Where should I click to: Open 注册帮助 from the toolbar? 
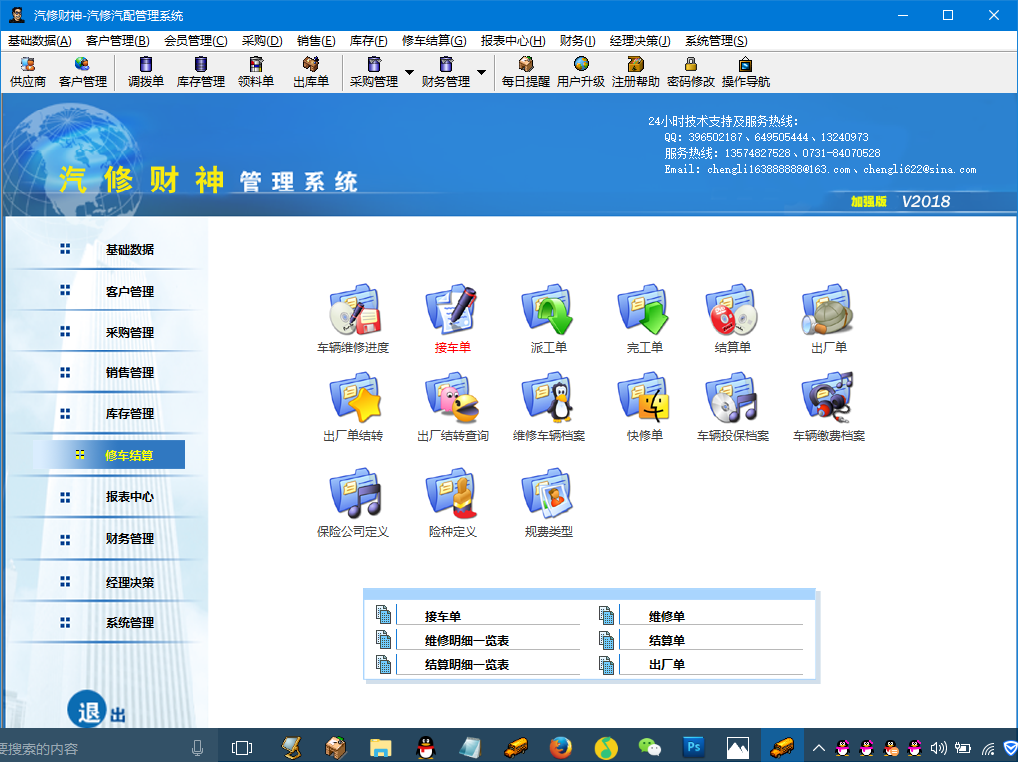[x=636, y=72]
